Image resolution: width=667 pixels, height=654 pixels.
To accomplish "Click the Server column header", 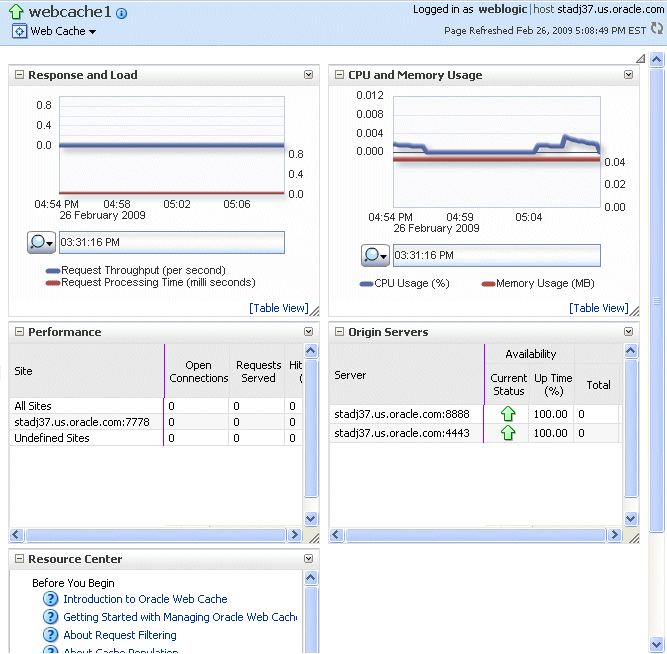I will point(407,375).
